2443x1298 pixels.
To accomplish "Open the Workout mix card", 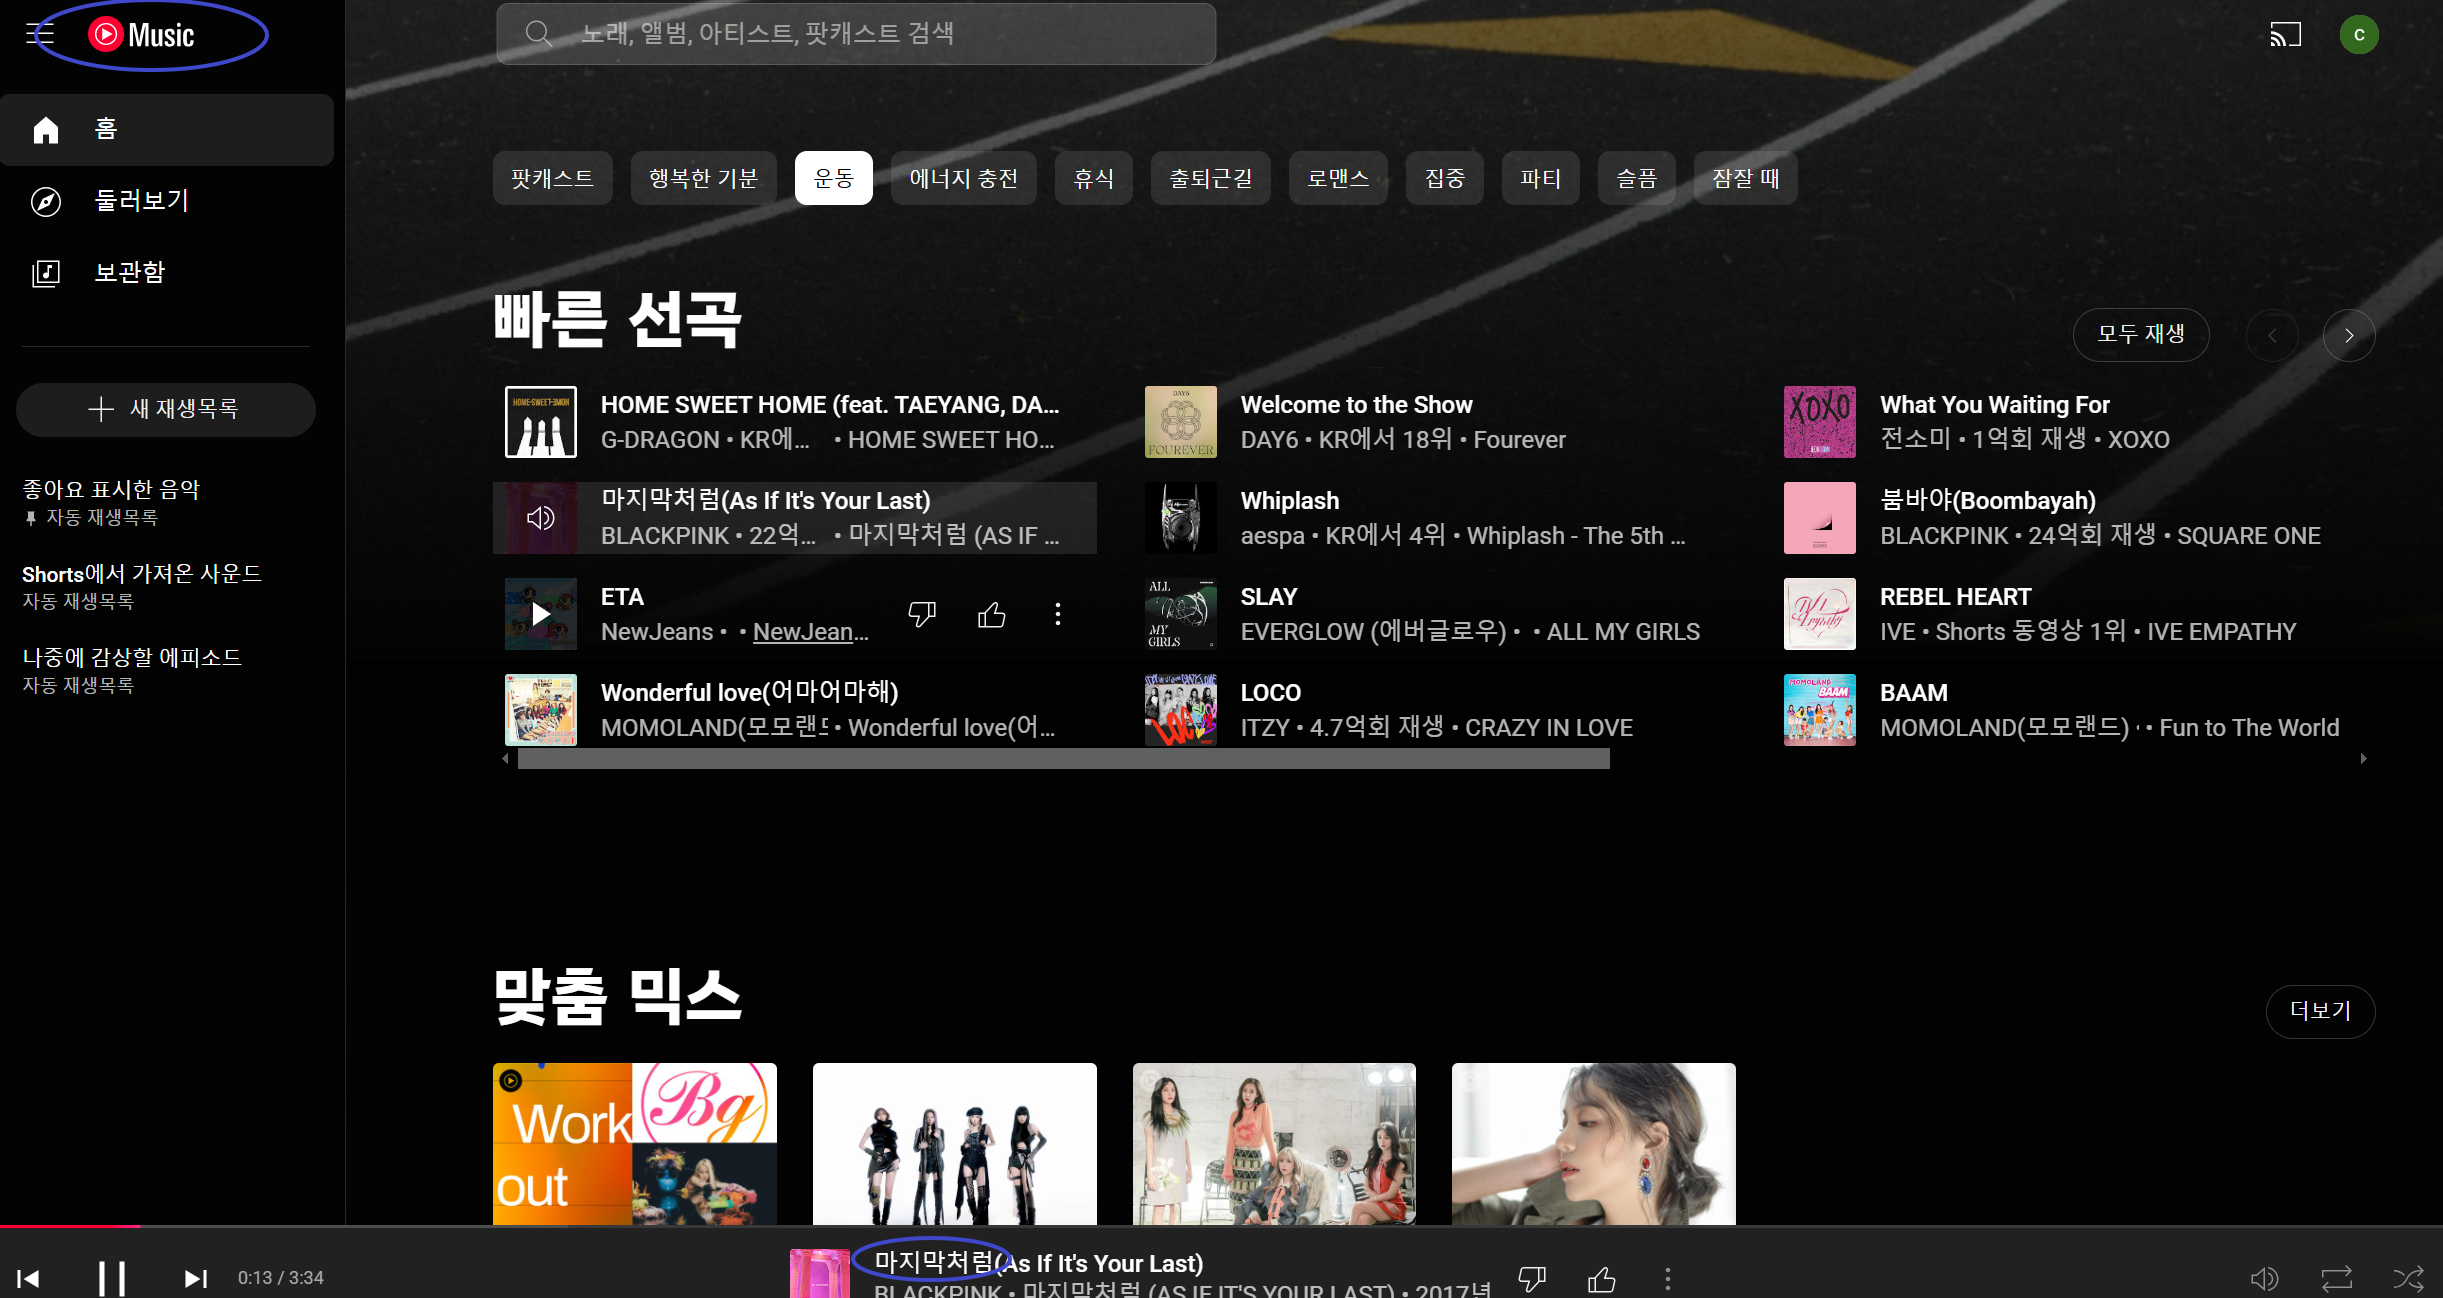I will click(x=635, y=1144).
